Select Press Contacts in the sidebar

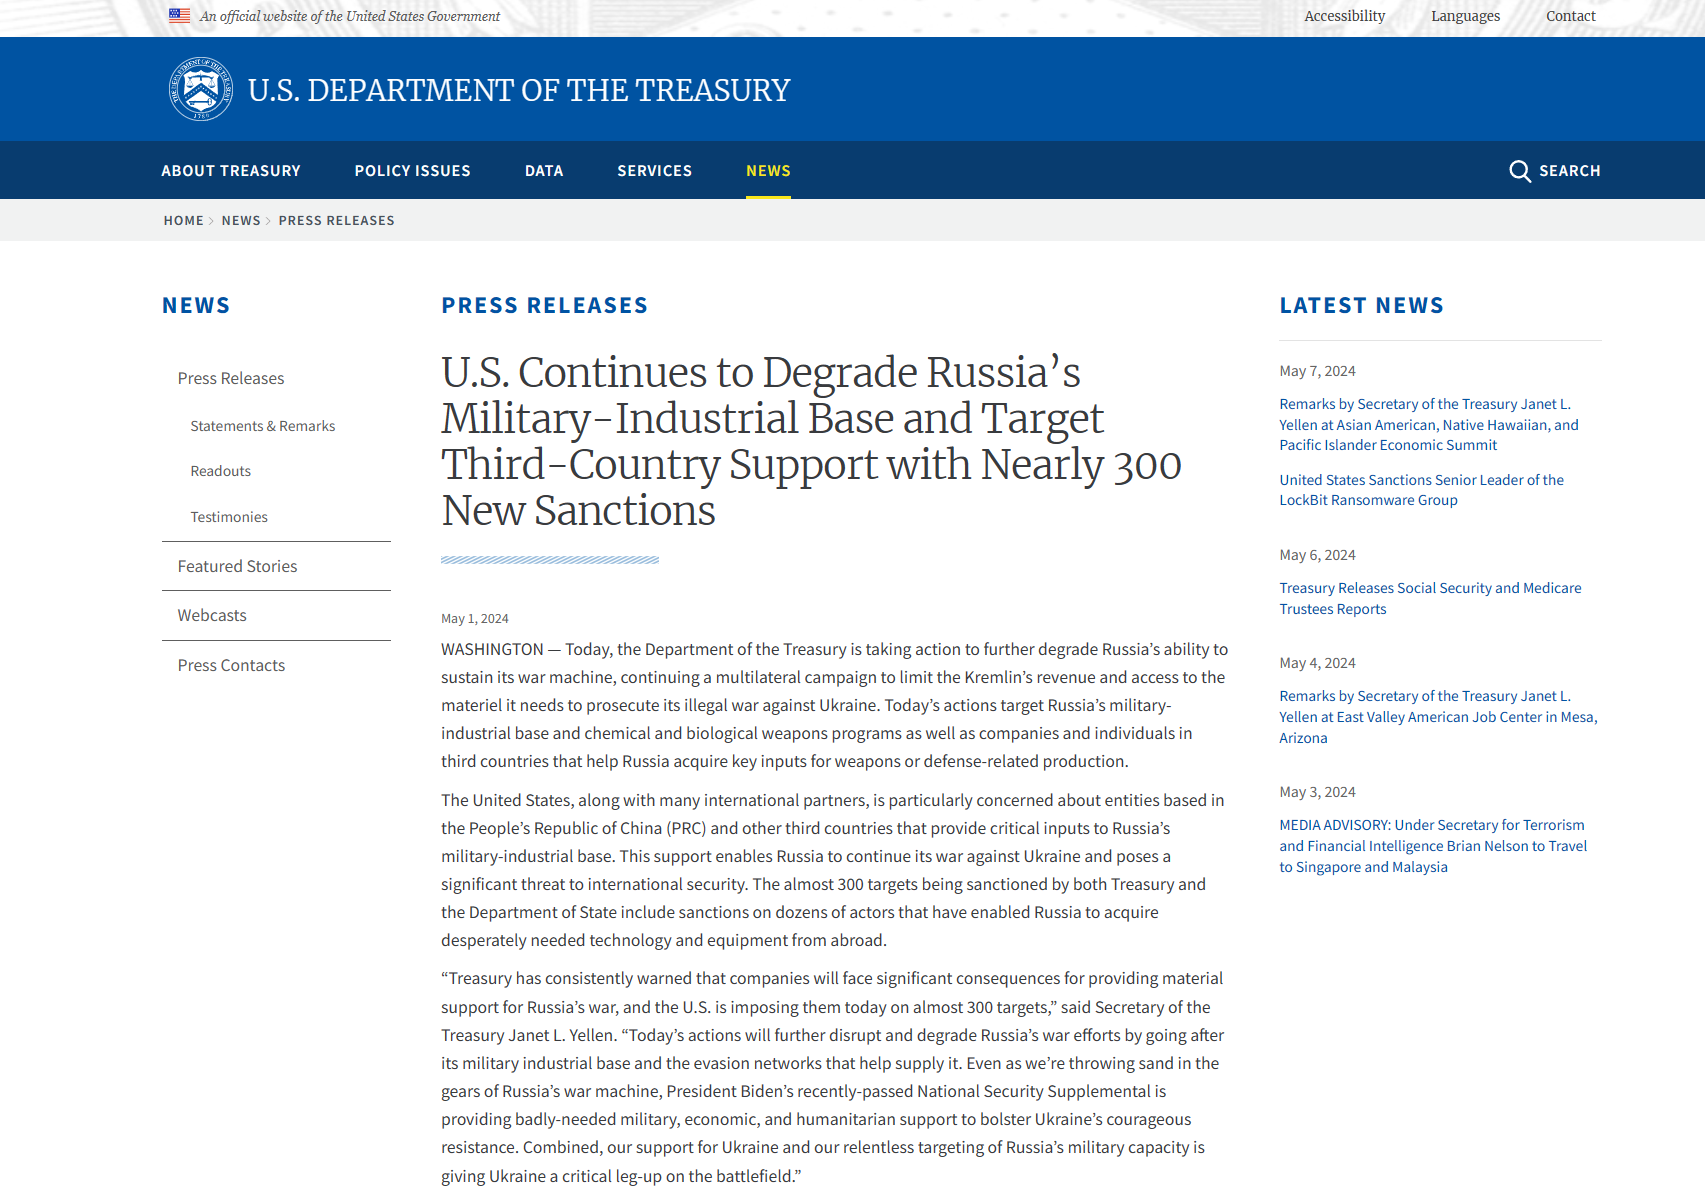[x=231, y=665]
